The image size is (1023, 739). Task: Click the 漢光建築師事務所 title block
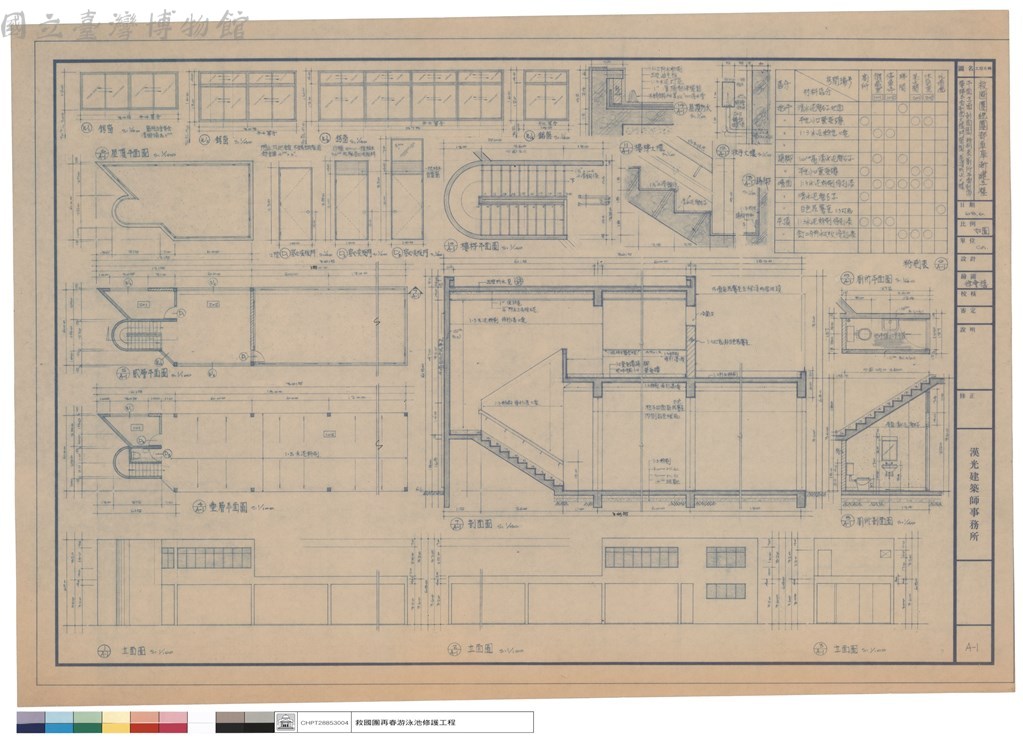click(973, 494)
